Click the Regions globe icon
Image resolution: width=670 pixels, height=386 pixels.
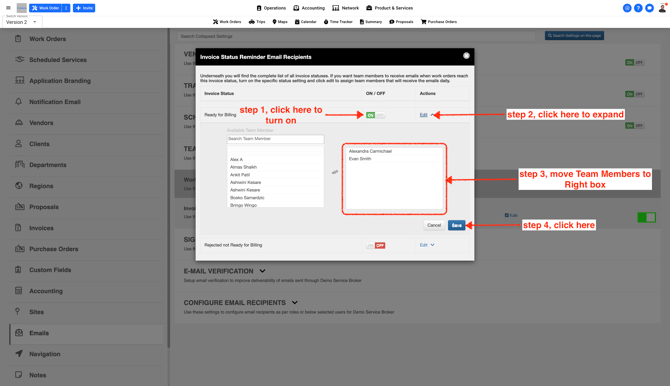point(18,186)
